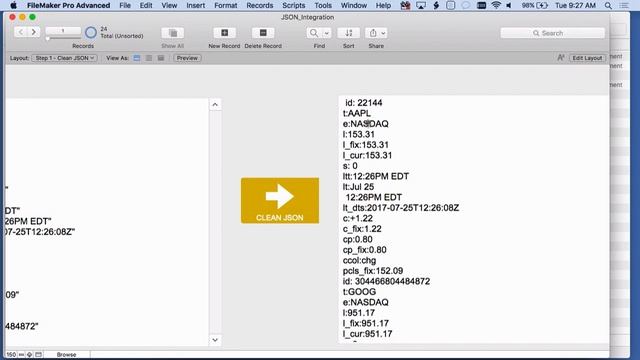The width and height of the screenshot is (640, 360).
Task: Click the record slider handle
Action: 48,38
